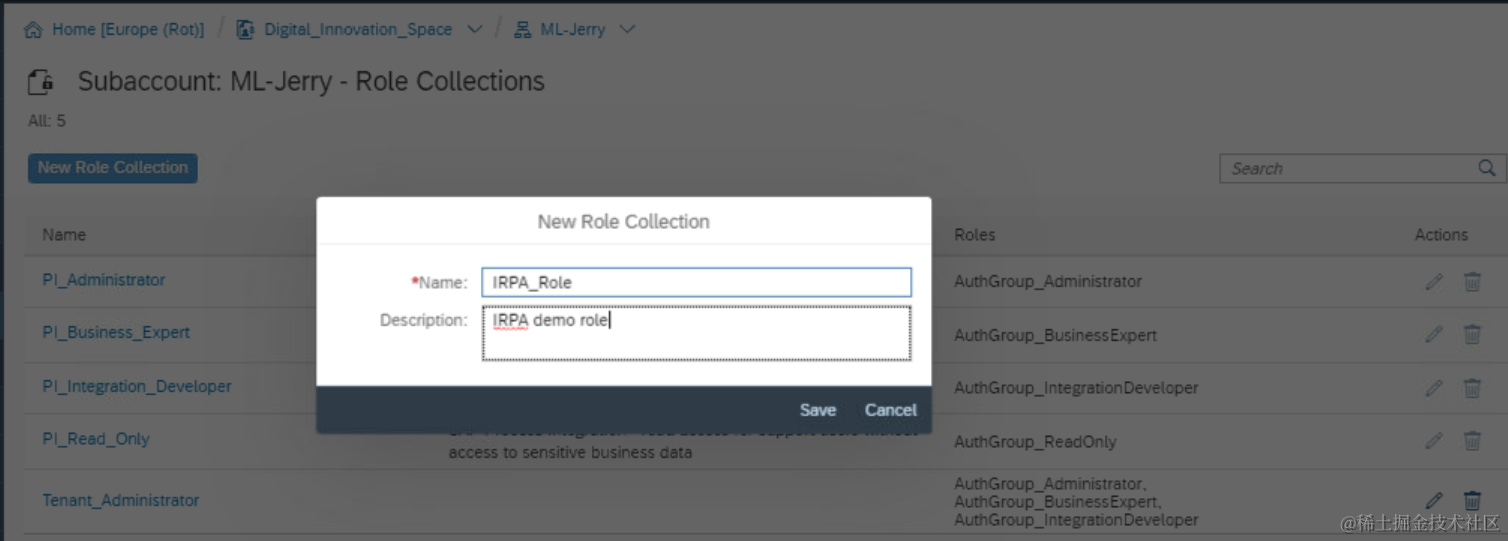
Task: Click the New Role Collection button
Action: (113, 168)
